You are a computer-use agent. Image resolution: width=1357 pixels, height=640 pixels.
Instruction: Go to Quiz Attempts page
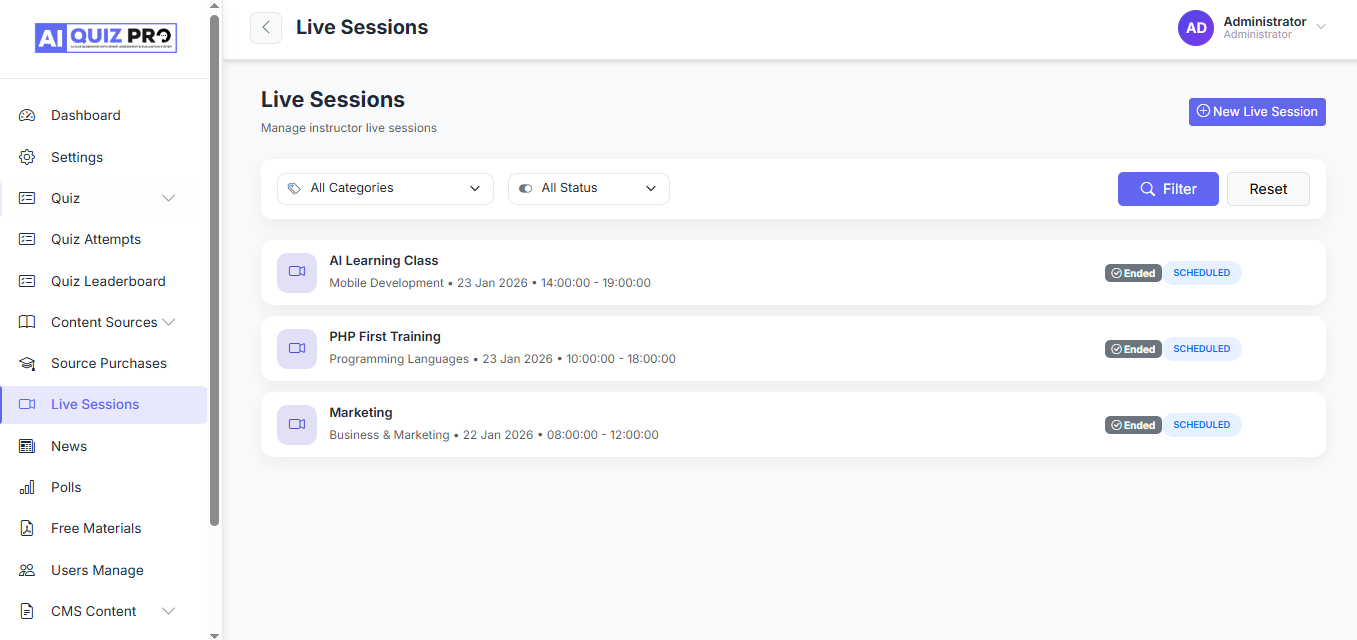coord(104,240)
